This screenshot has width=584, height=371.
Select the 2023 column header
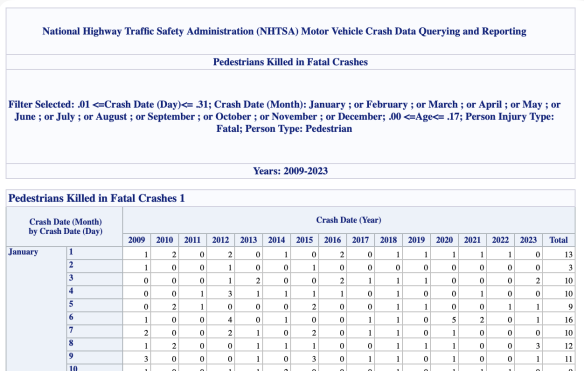click(x=528, y=240)
